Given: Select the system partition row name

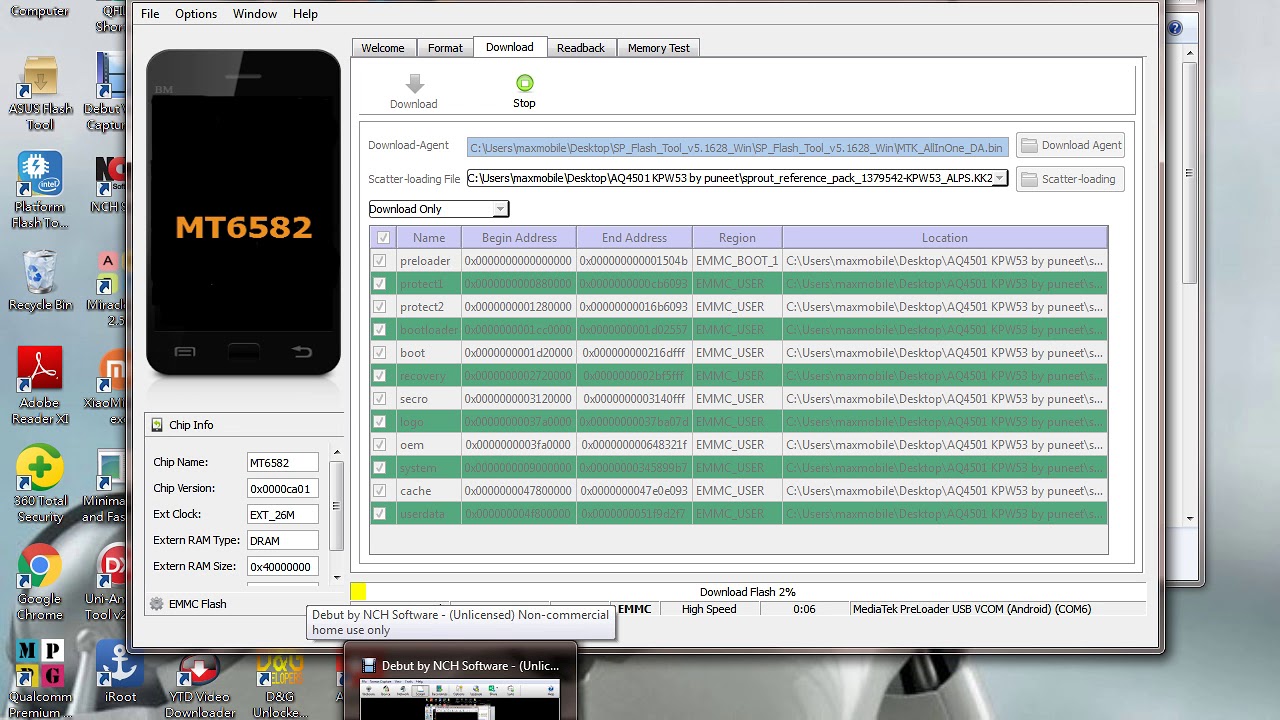Looking at the screenshot, I should click(418, 468).
